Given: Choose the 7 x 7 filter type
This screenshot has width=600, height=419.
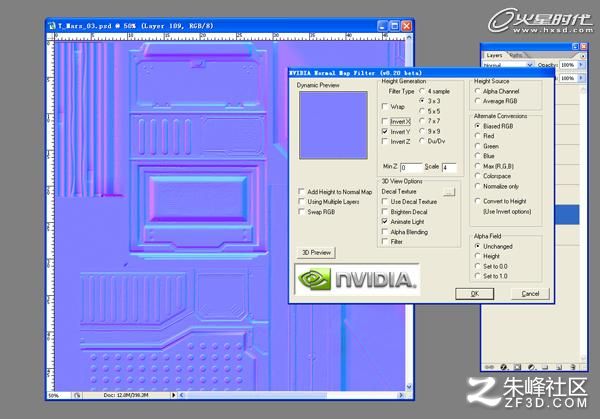Looking at the screenshot, I should pos(422,121).
